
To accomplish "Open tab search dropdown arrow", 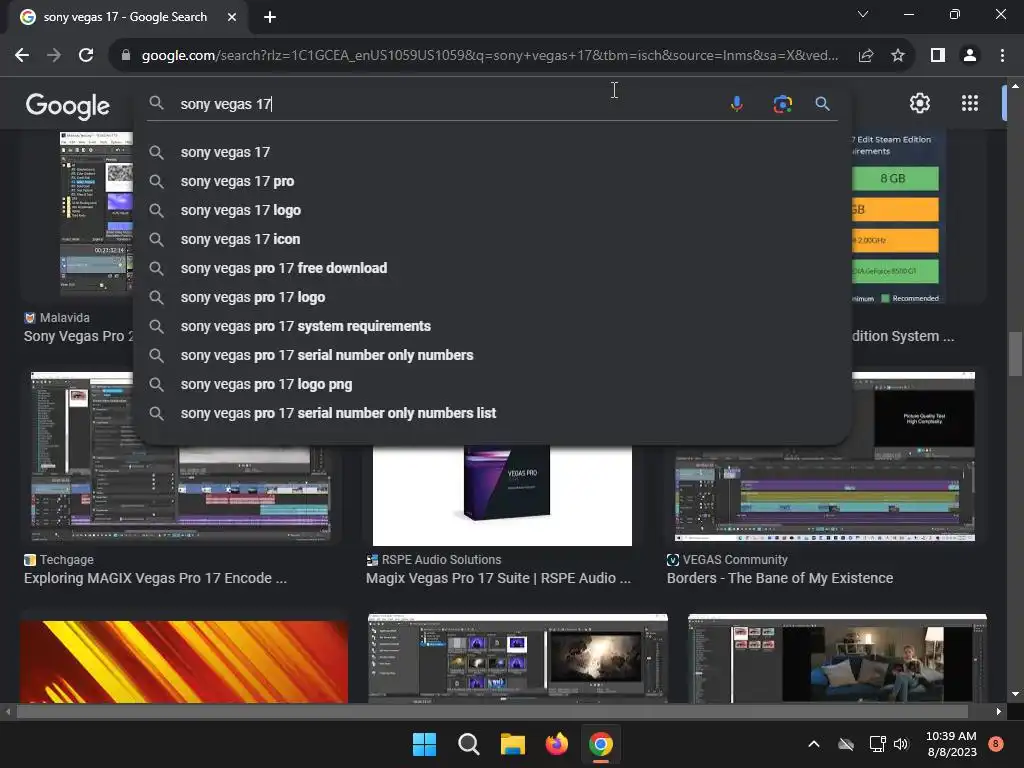I will 863,14.
